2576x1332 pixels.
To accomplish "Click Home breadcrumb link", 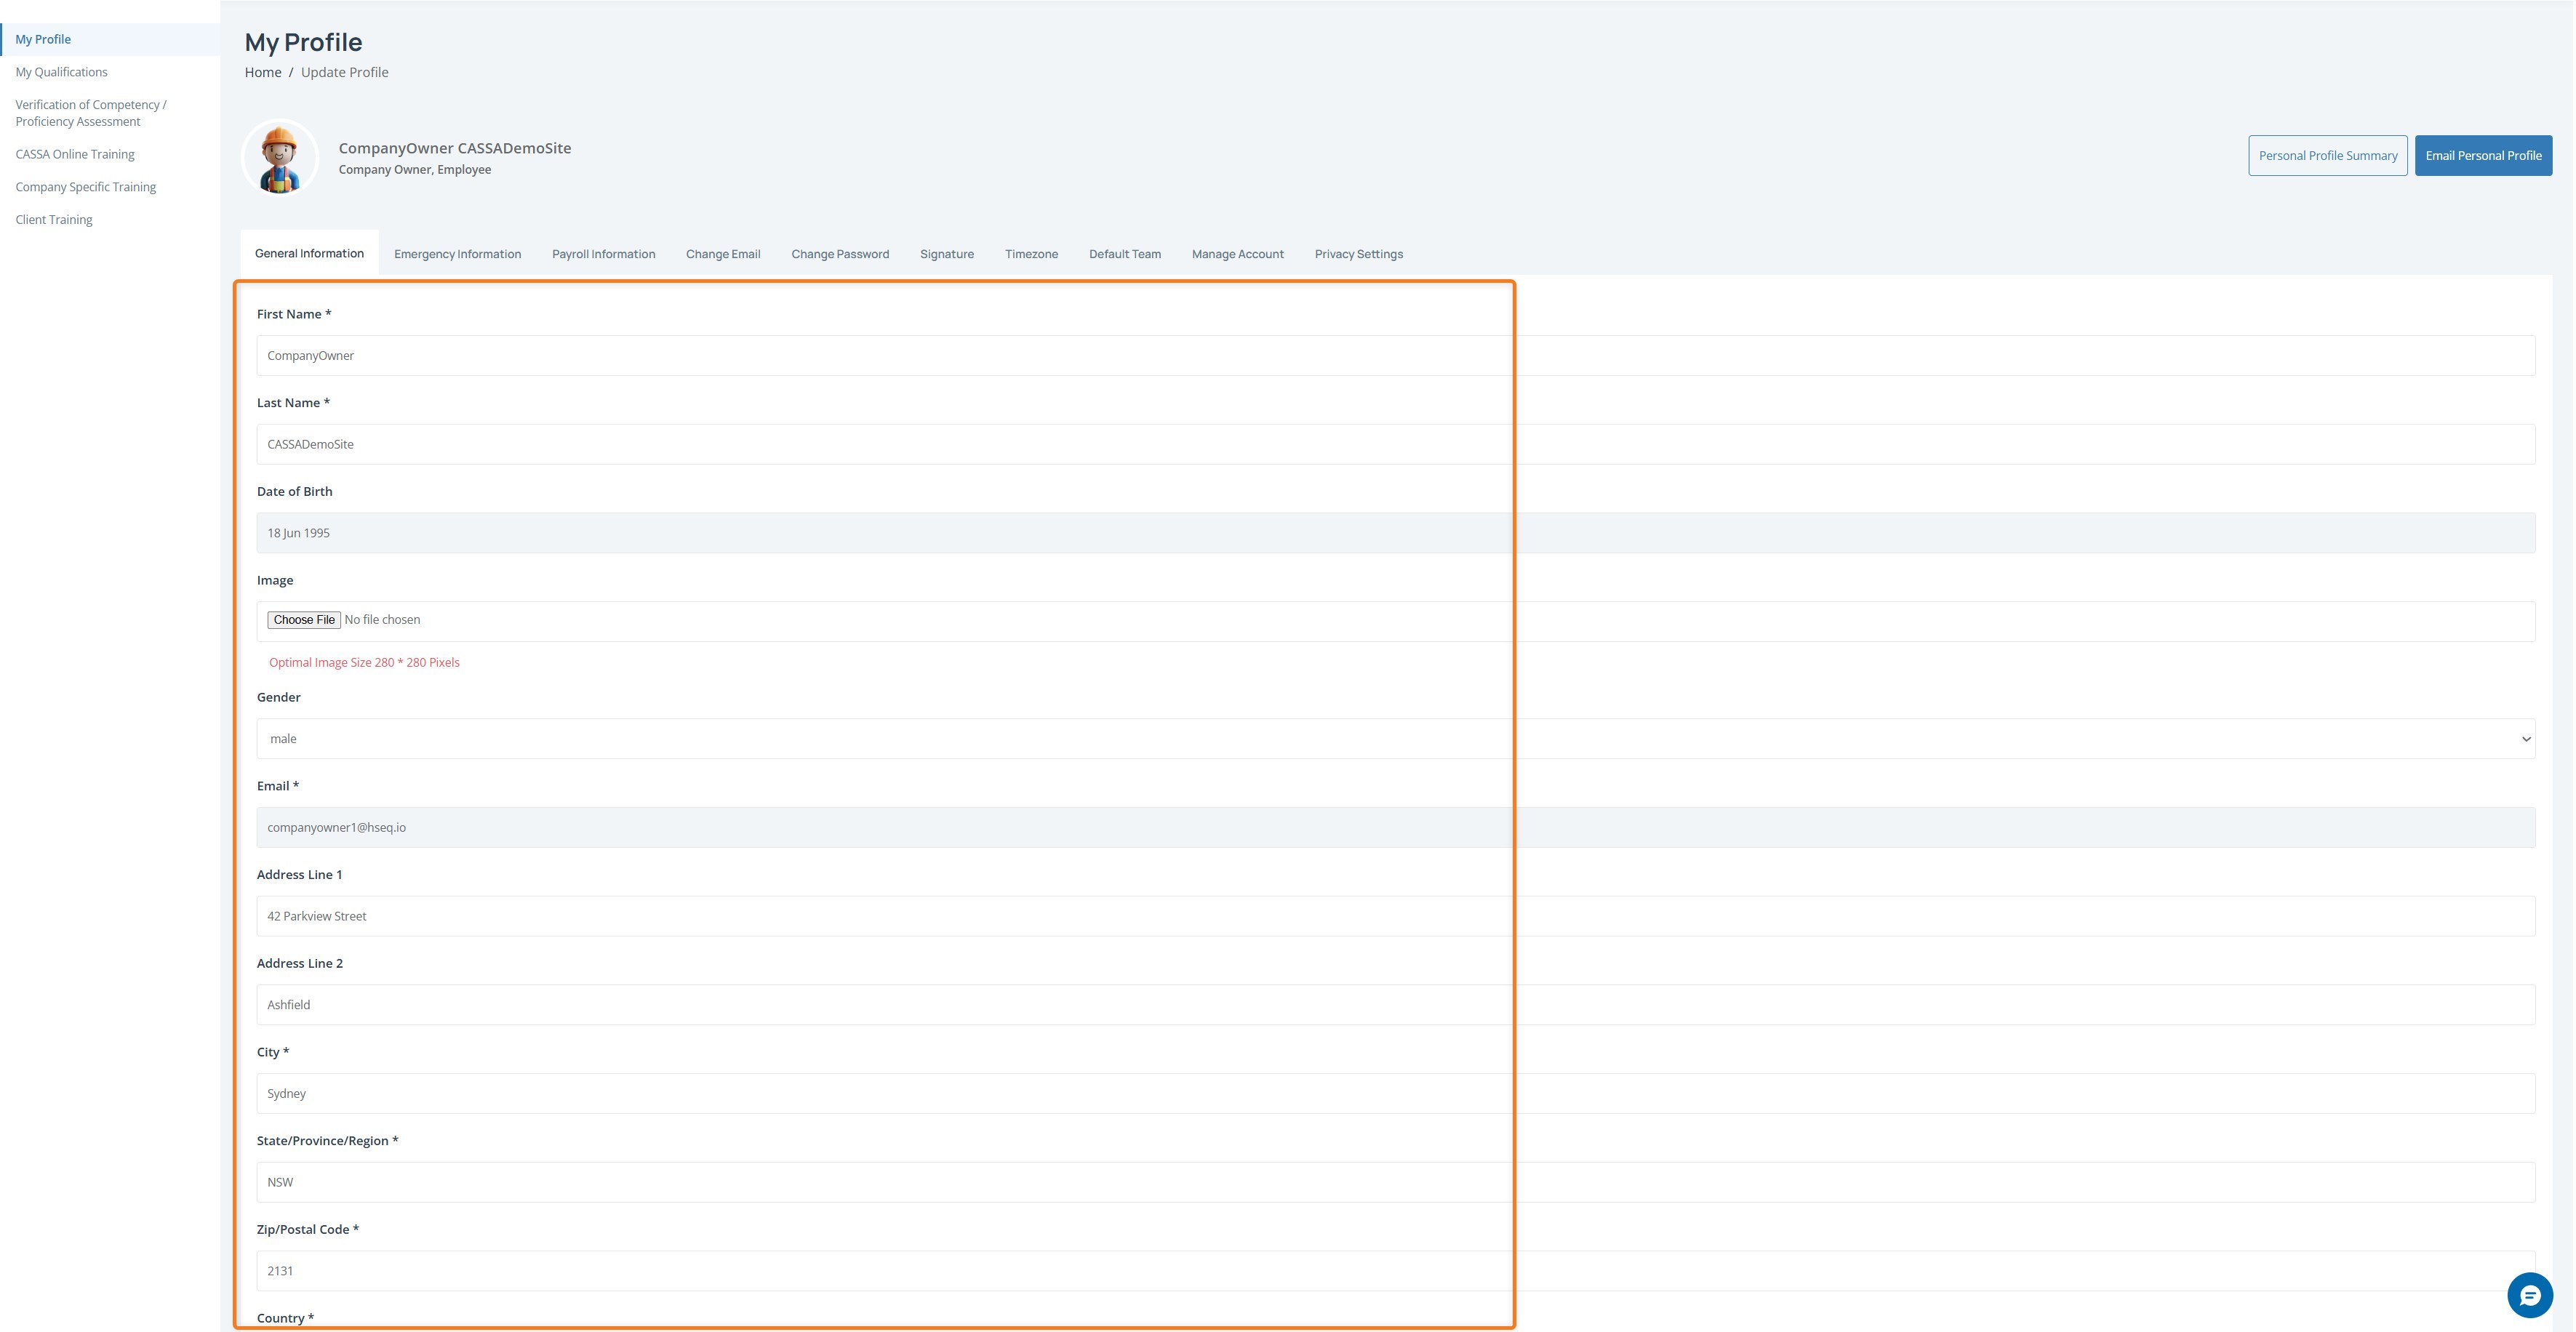I will coord(263,72).
